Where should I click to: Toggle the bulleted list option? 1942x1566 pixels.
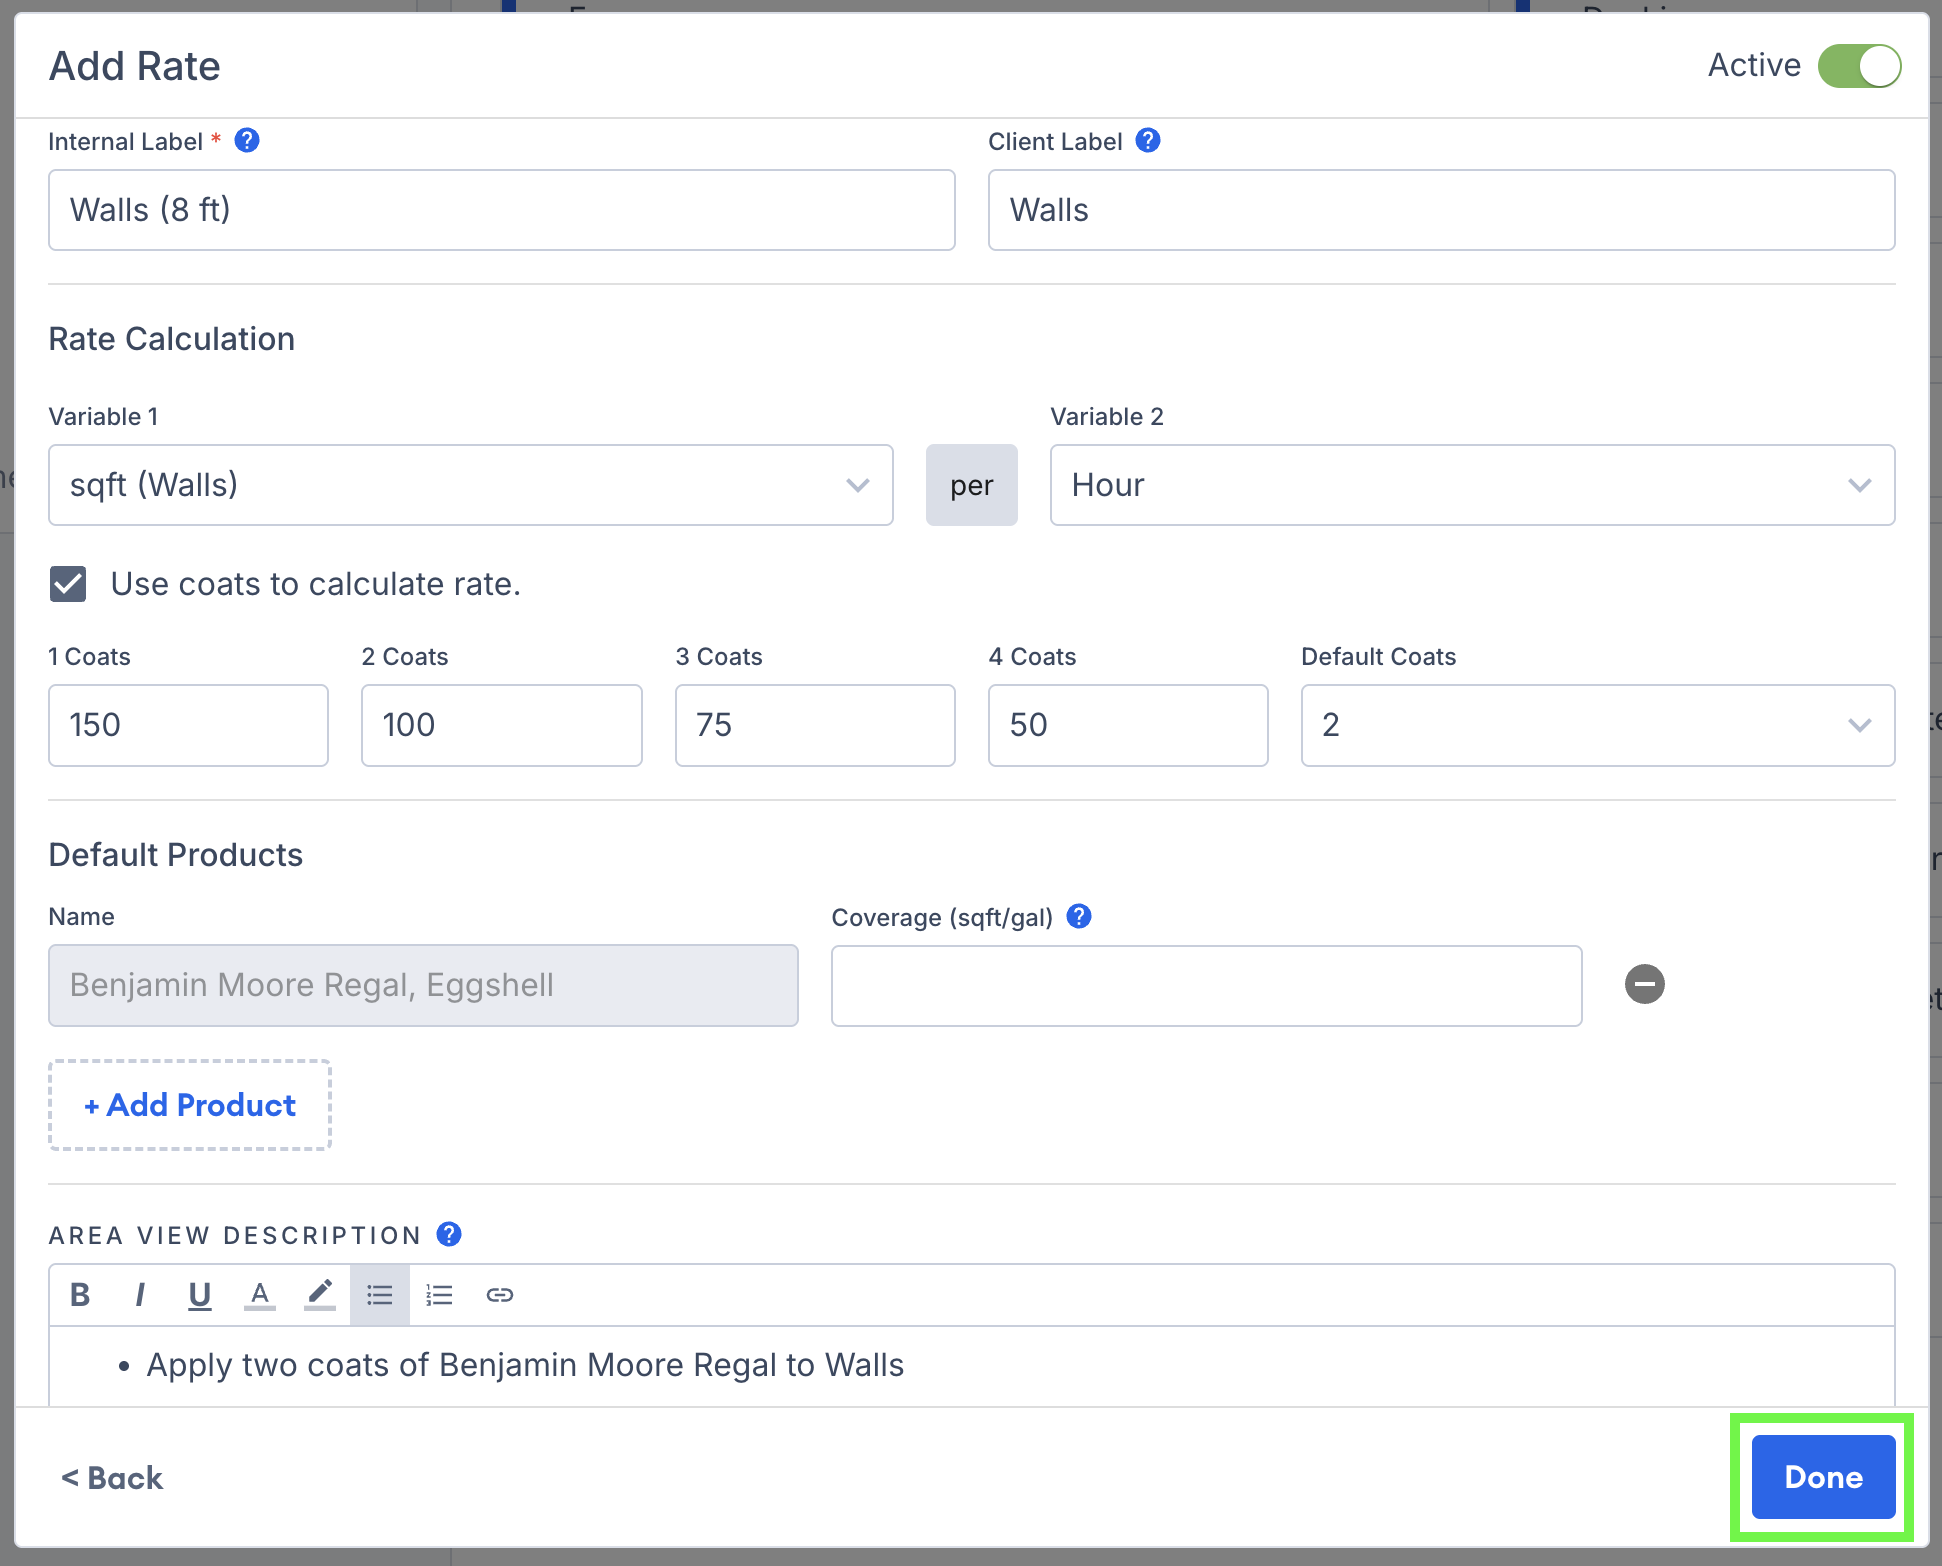tap(380, 1295)
